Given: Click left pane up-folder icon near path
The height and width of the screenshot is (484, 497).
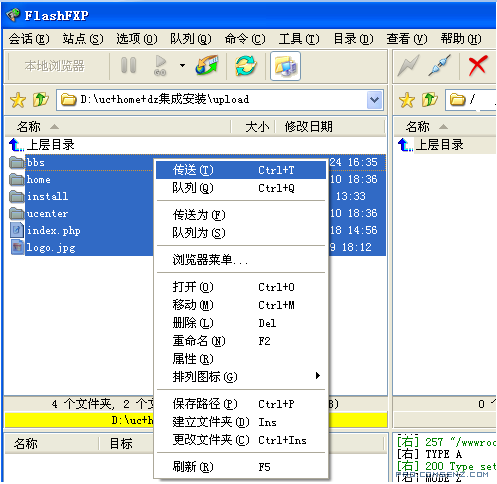Looking at the screenshot, I should (41, 99).
